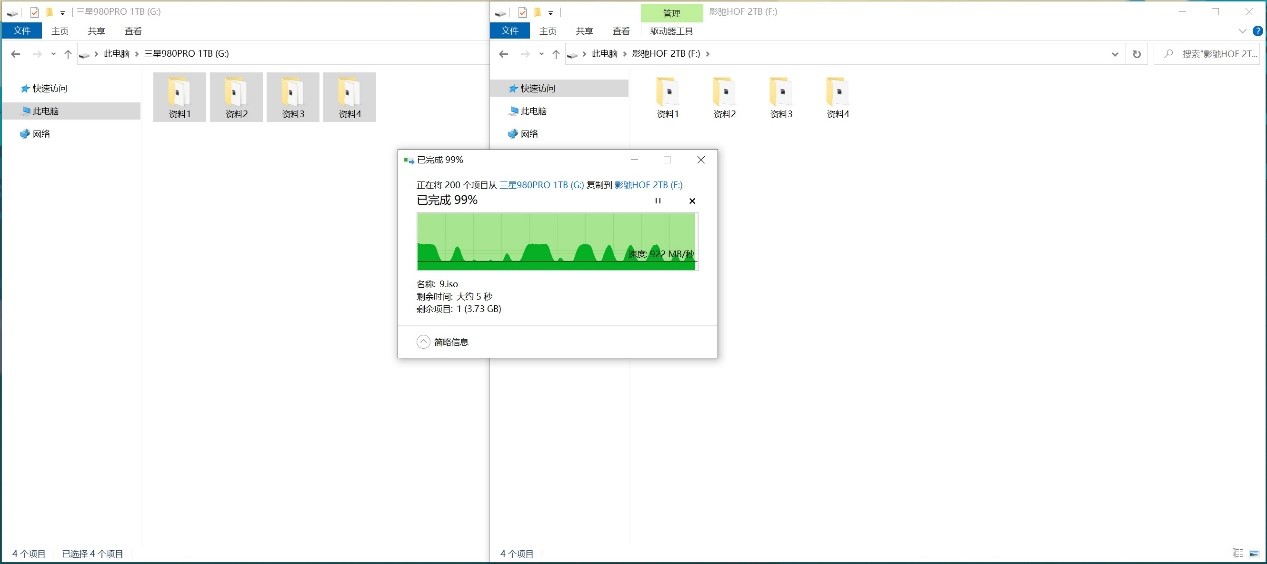Open 文件 menu in F: window
The width and height of the screenshot is (1267, 564).
click(x=510, y=31)
